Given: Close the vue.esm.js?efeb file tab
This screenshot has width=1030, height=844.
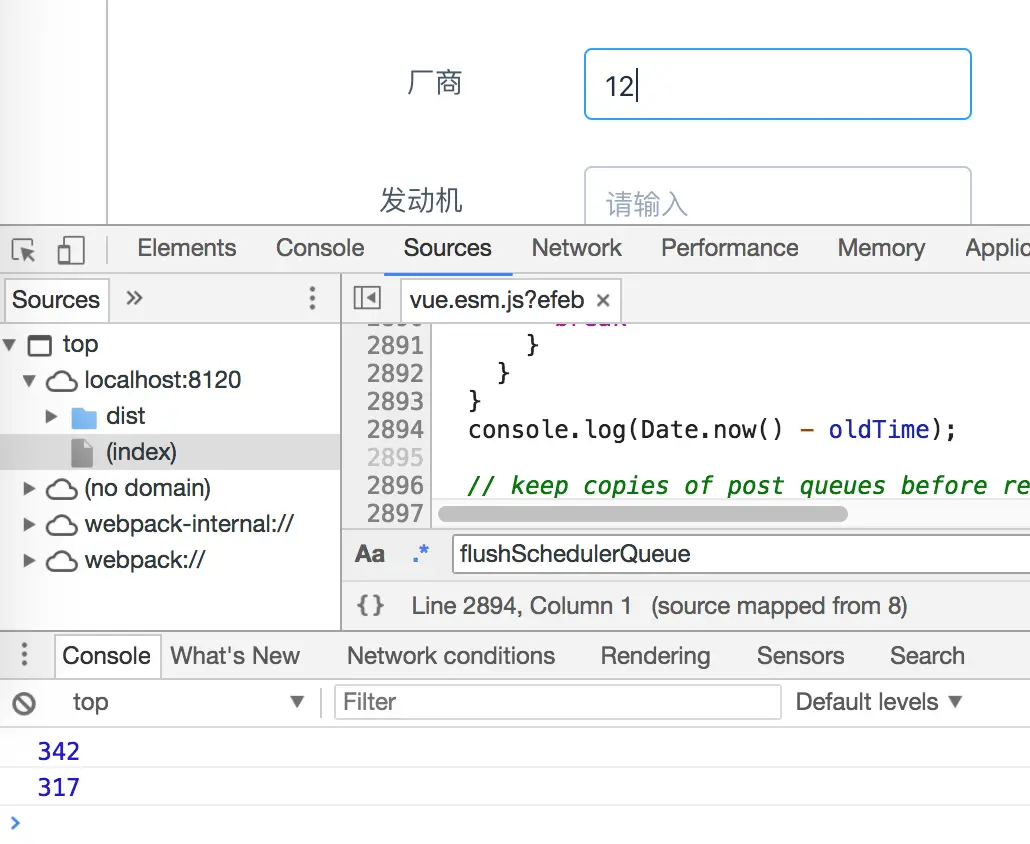Looking at the screenshot, I should pyautogui.click(x=603, y=300).
